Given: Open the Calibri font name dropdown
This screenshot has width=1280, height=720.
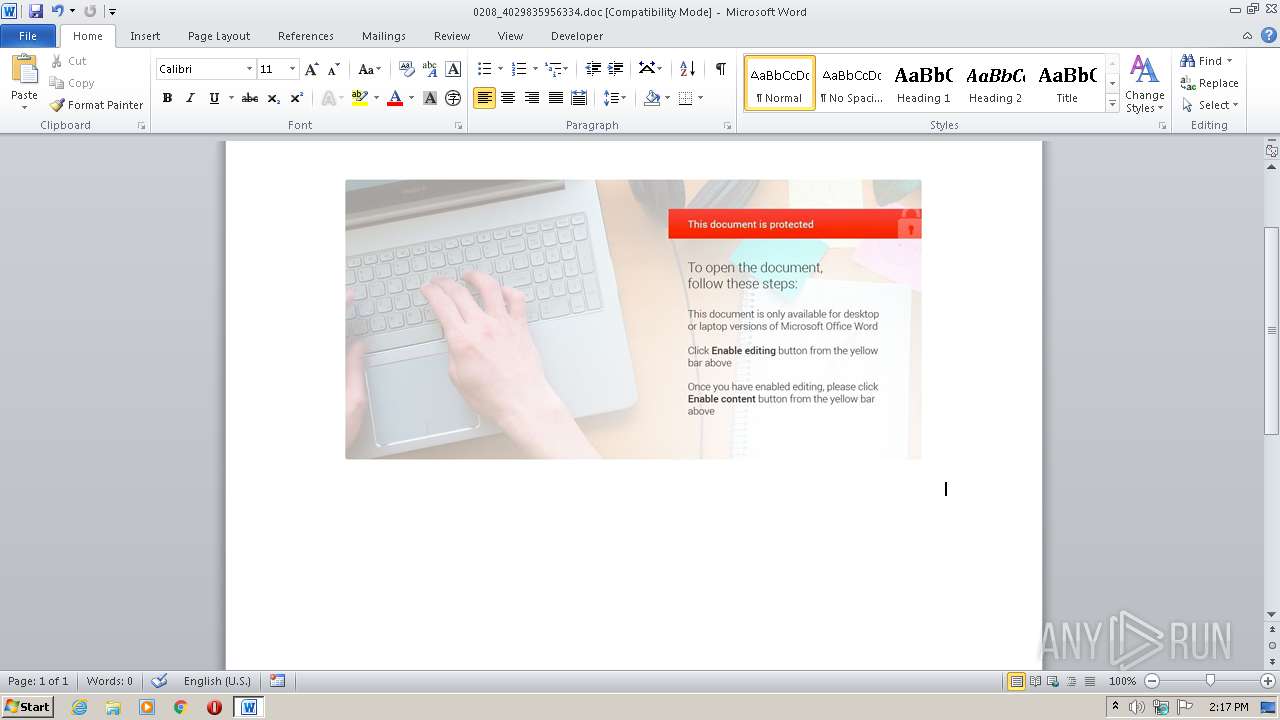Looking at the screenshot, I should (249, 69).
